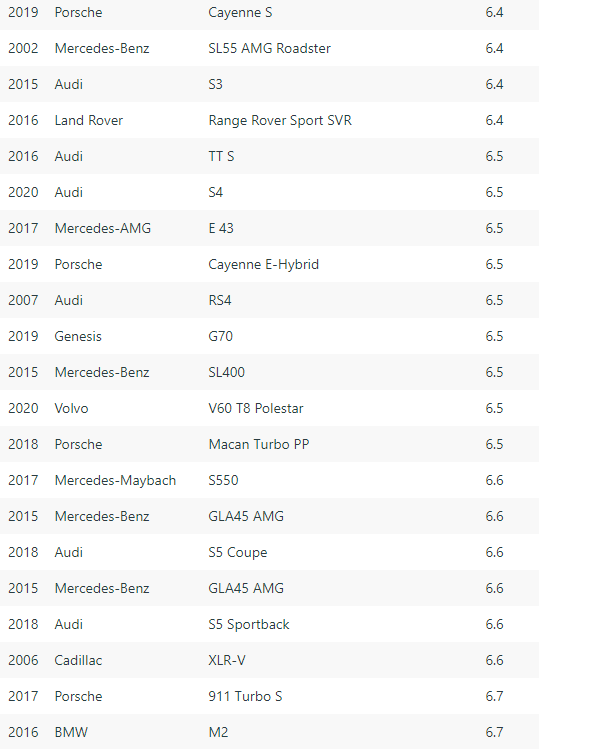This screenshot has height=749, width=593.
Task: Click the Porsche Cayenne S model cell
Action: pos(240,12)
